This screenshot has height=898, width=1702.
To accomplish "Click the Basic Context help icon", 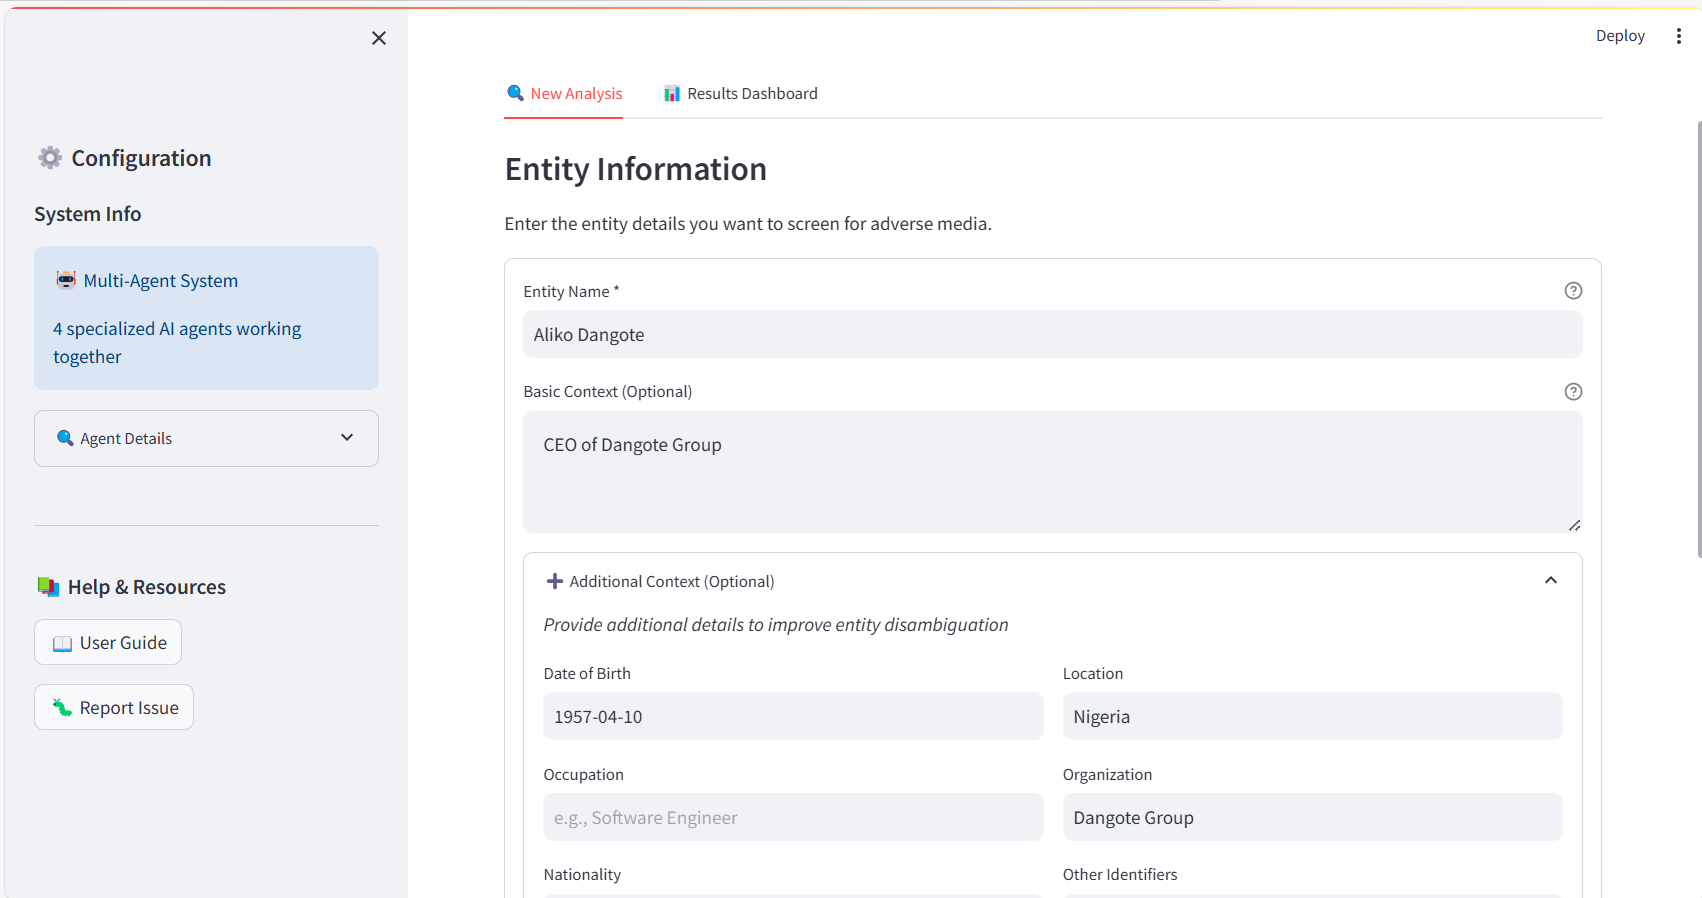I will click(1573, 392).
